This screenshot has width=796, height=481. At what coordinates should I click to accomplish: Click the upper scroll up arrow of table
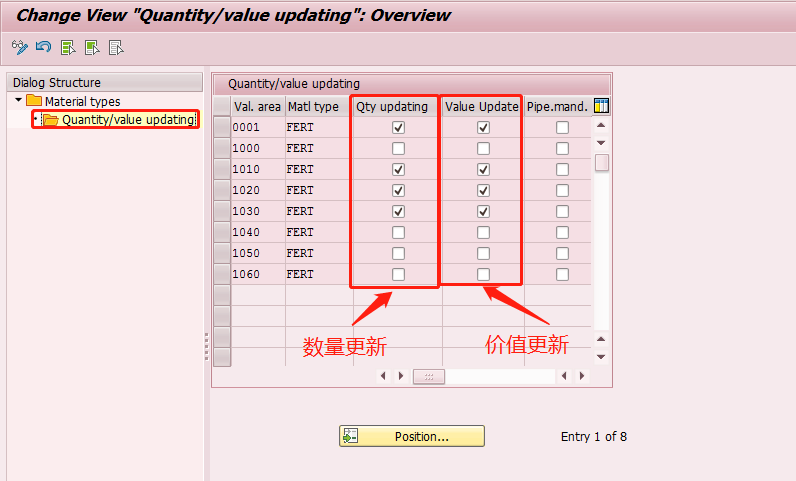[601, 125]
